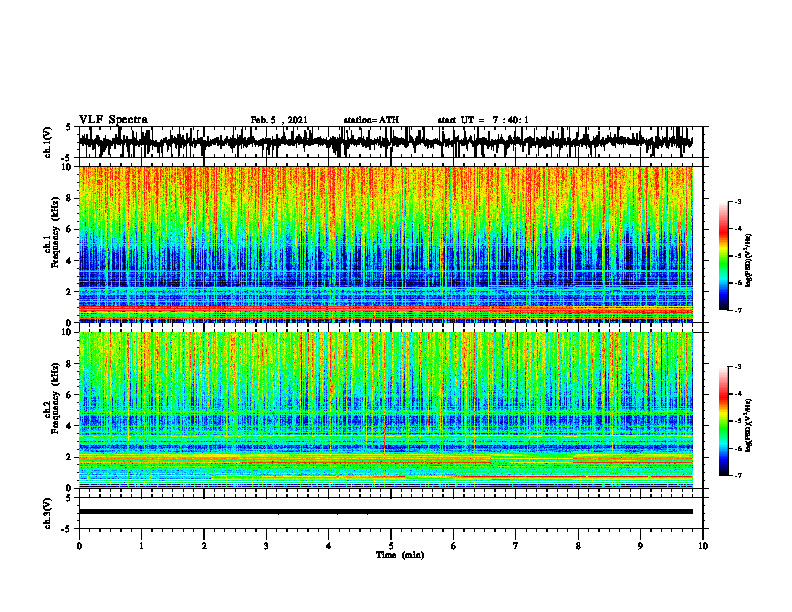Click the "8" tick on the time axis
This screenshot has height=612, width=792.
(578, 546)
